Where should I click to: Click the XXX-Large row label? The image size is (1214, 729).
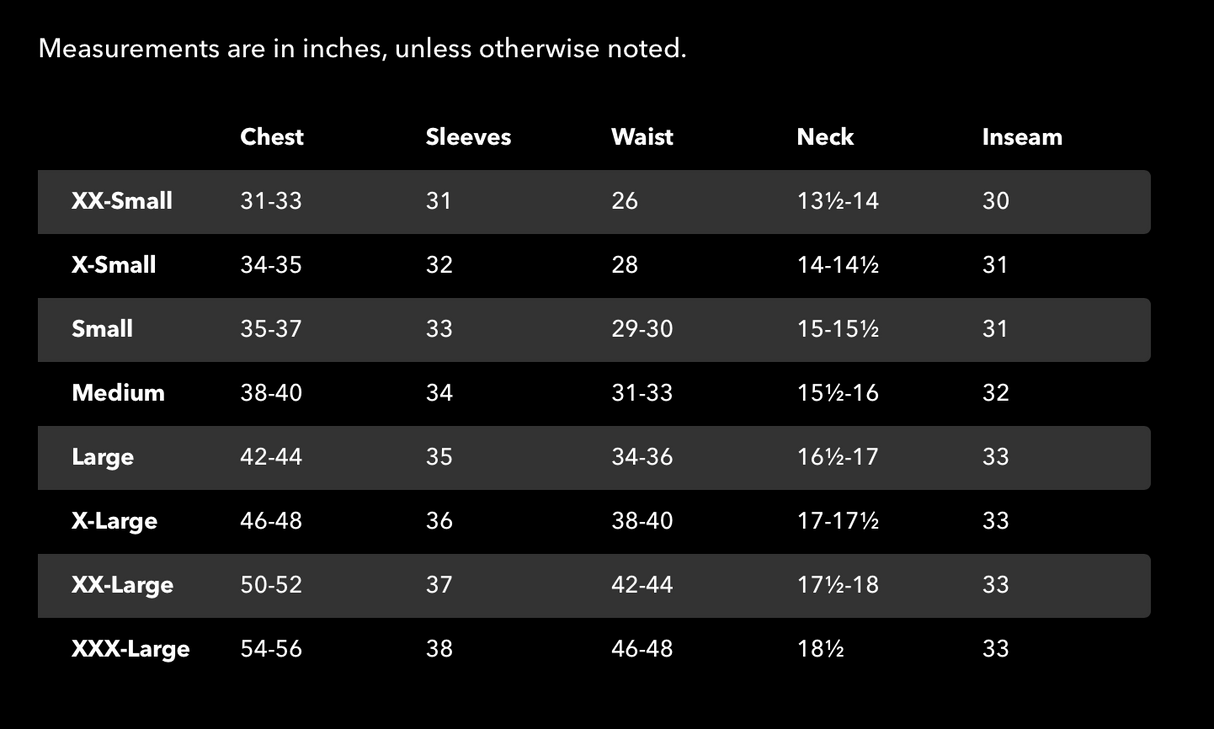click(x=130, y=649)
